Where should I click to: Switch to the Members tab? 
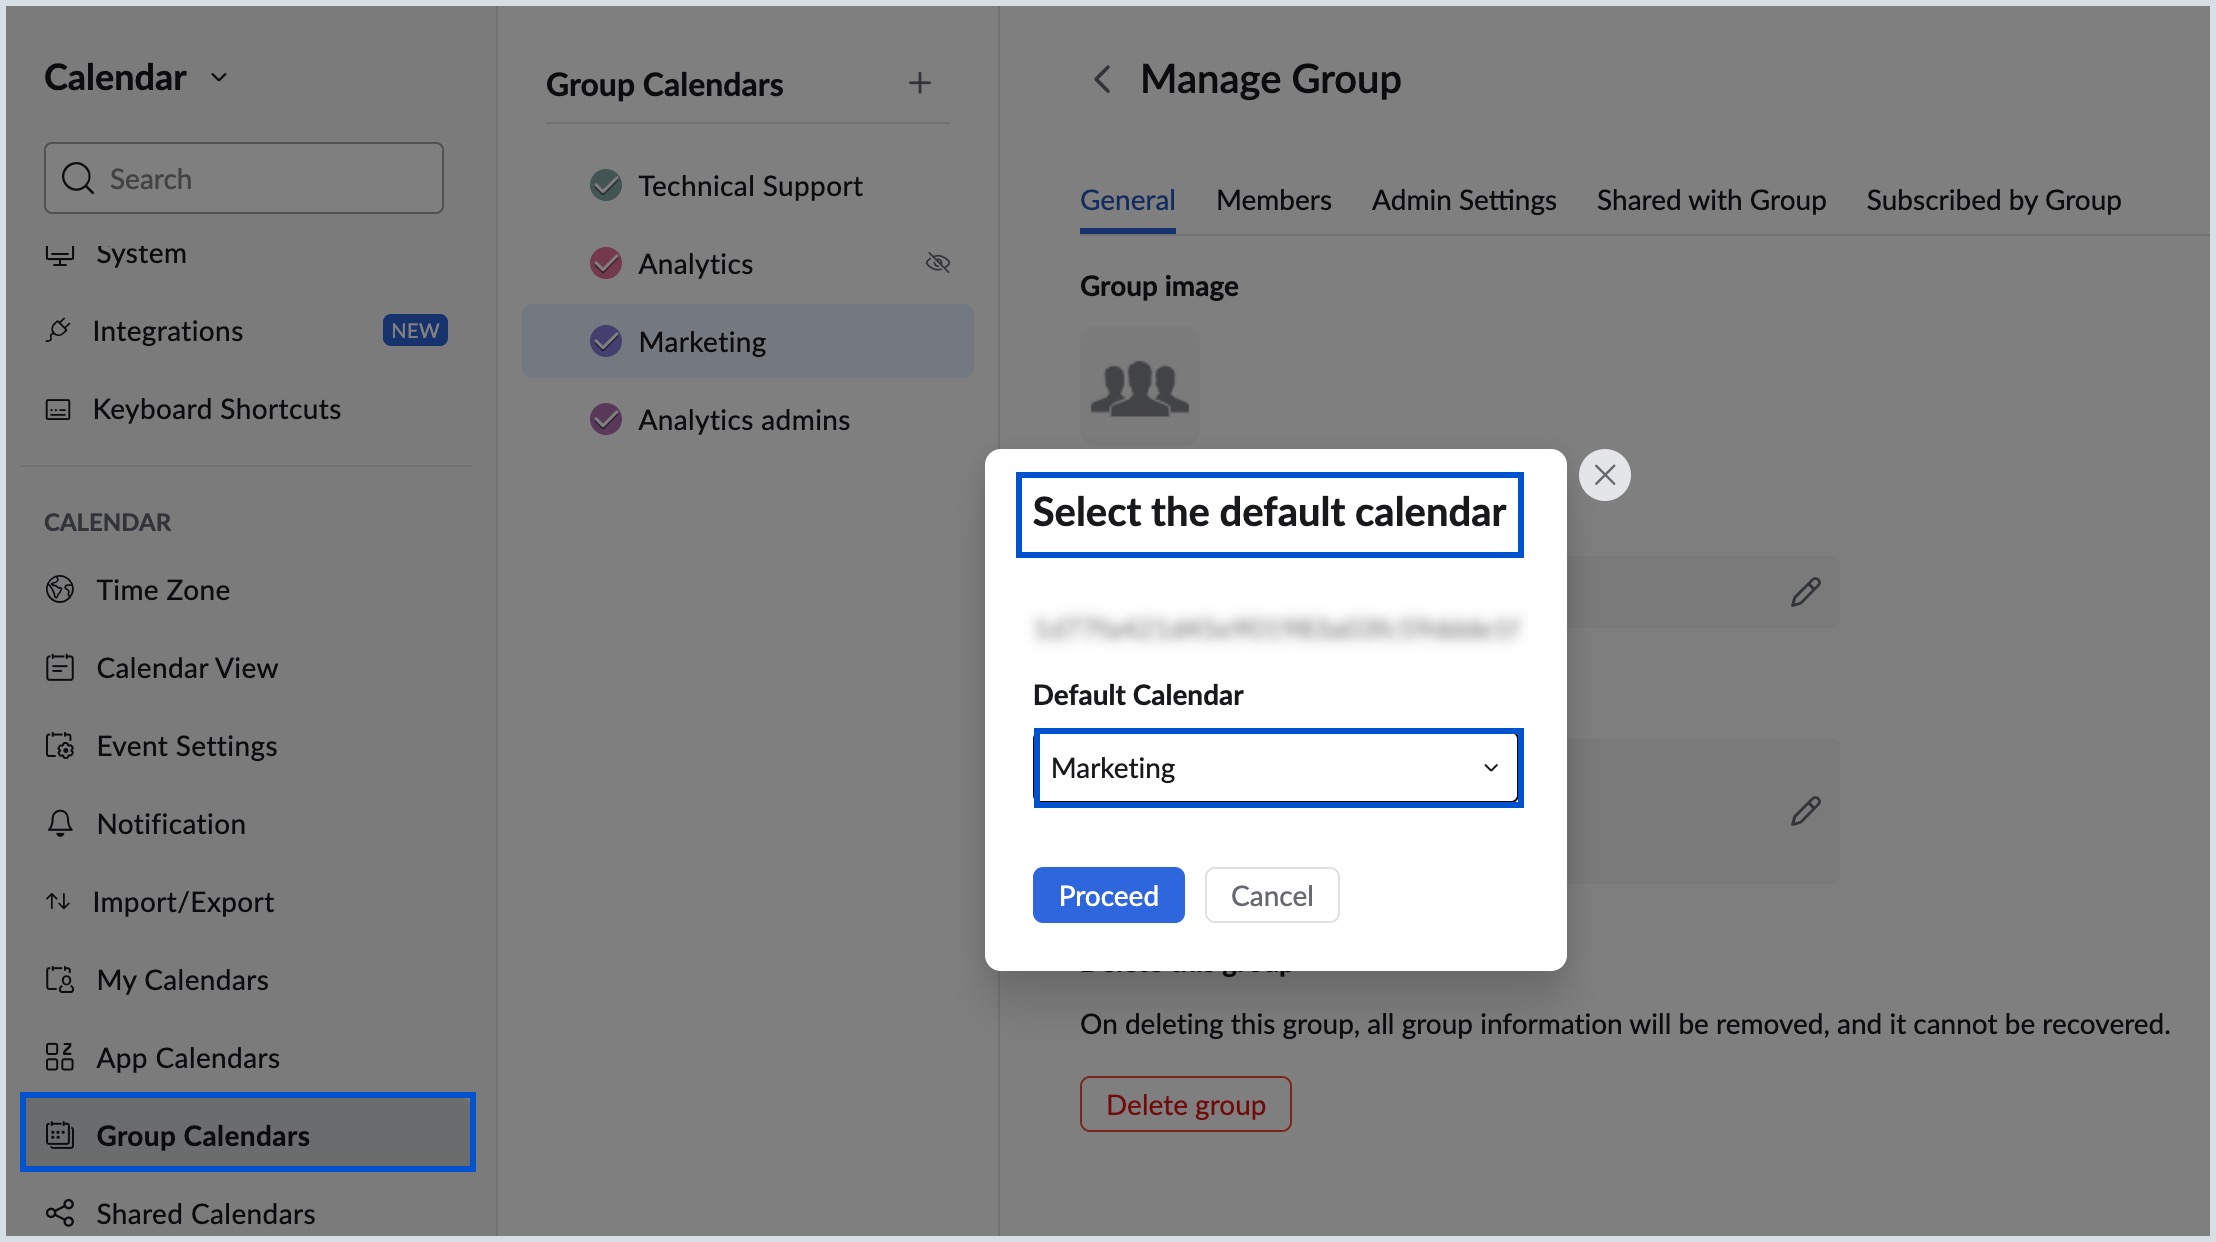1273,199
